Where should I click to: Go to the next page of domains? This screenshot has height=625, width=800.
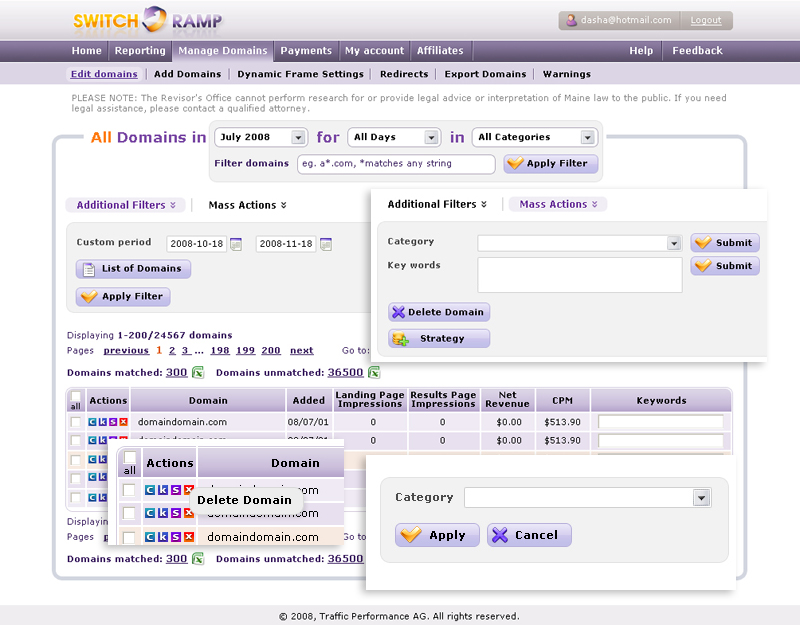[x=302, y=351]
